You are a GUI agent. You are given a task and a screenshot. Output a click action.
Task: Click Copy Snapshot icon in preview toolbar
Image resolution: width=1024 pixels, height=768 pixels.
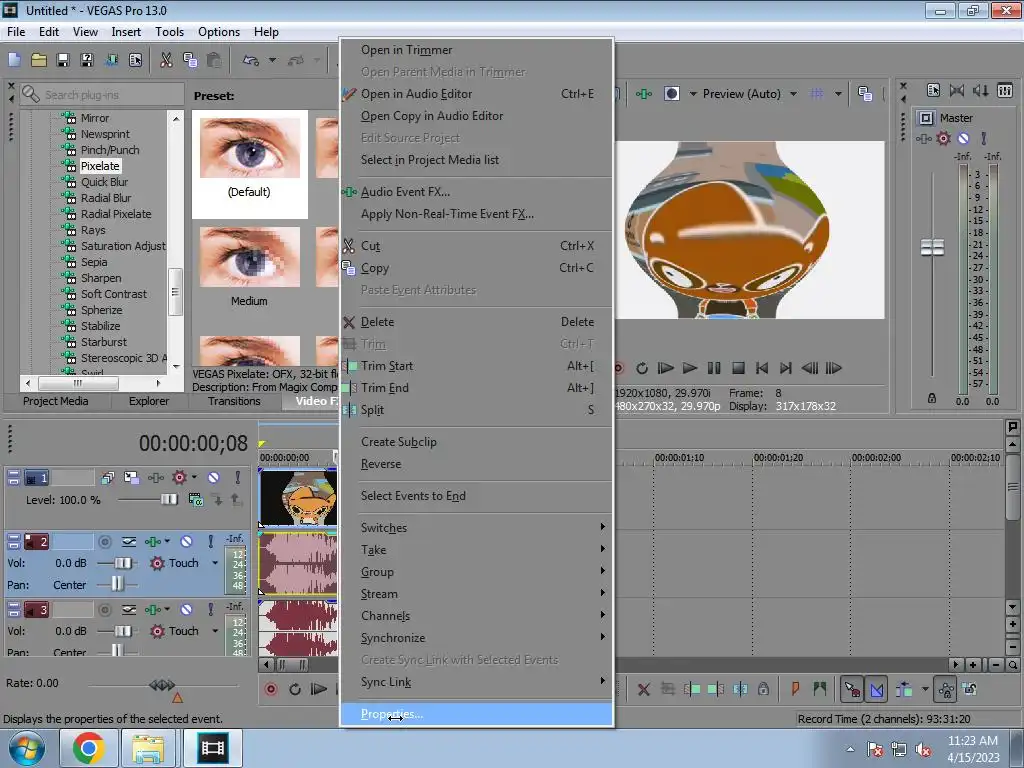(x=865, y=93)
